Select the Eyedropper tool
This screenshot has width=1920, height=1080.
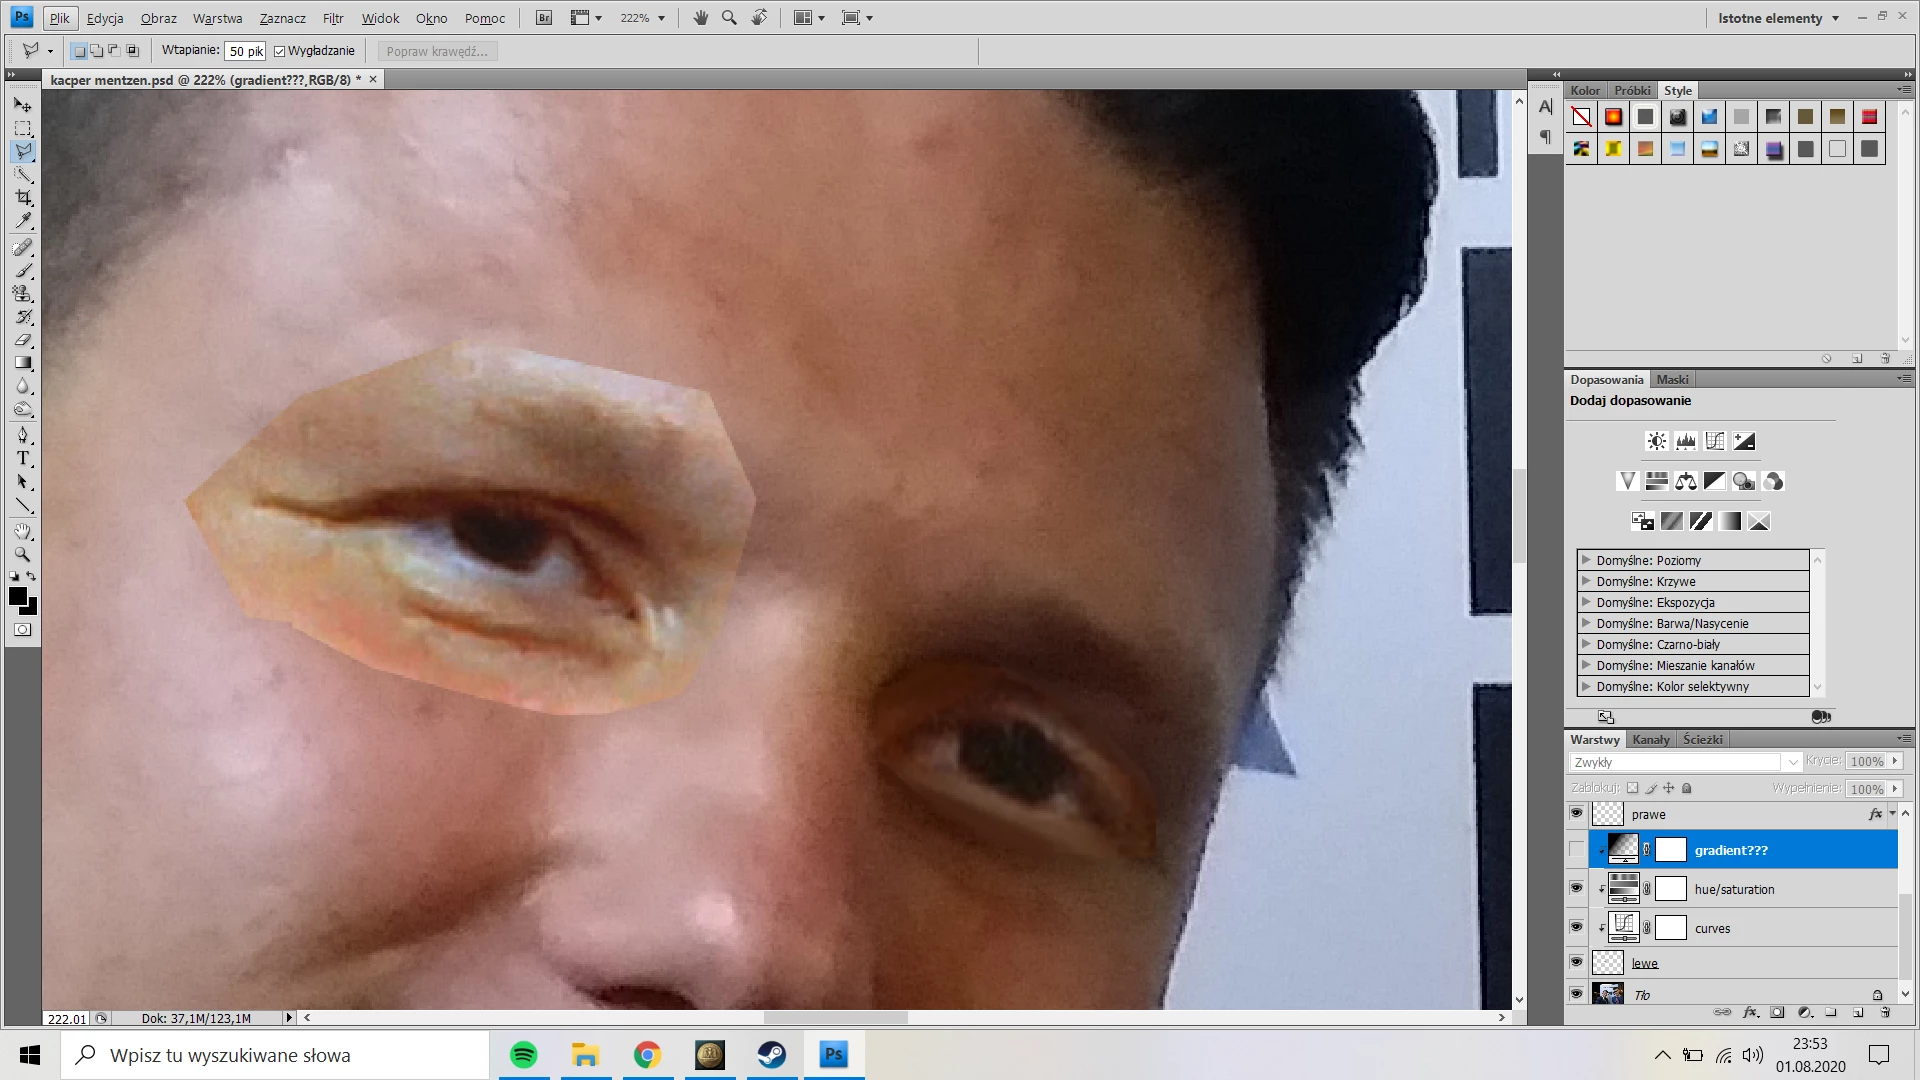tap(23, 221)
